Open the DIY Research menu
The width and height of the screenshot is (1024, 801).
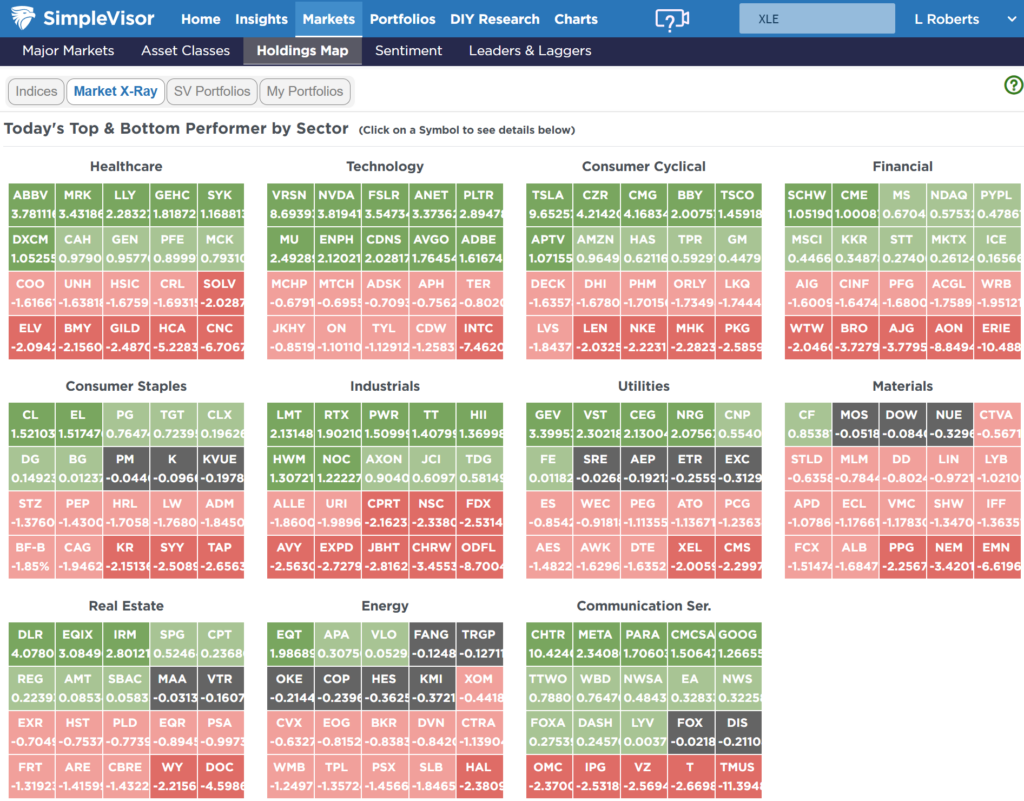coord(494,19)
